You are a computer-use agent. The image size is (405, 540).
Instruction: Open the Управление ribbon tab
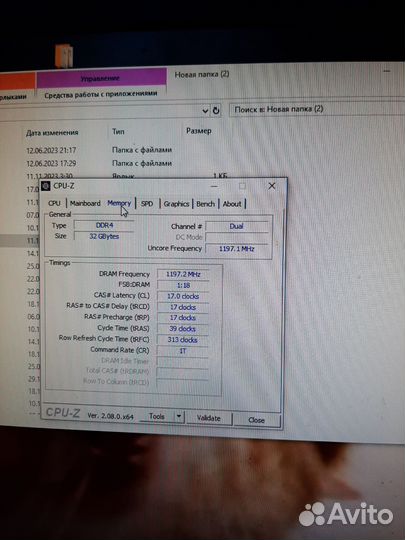(101, 78)
